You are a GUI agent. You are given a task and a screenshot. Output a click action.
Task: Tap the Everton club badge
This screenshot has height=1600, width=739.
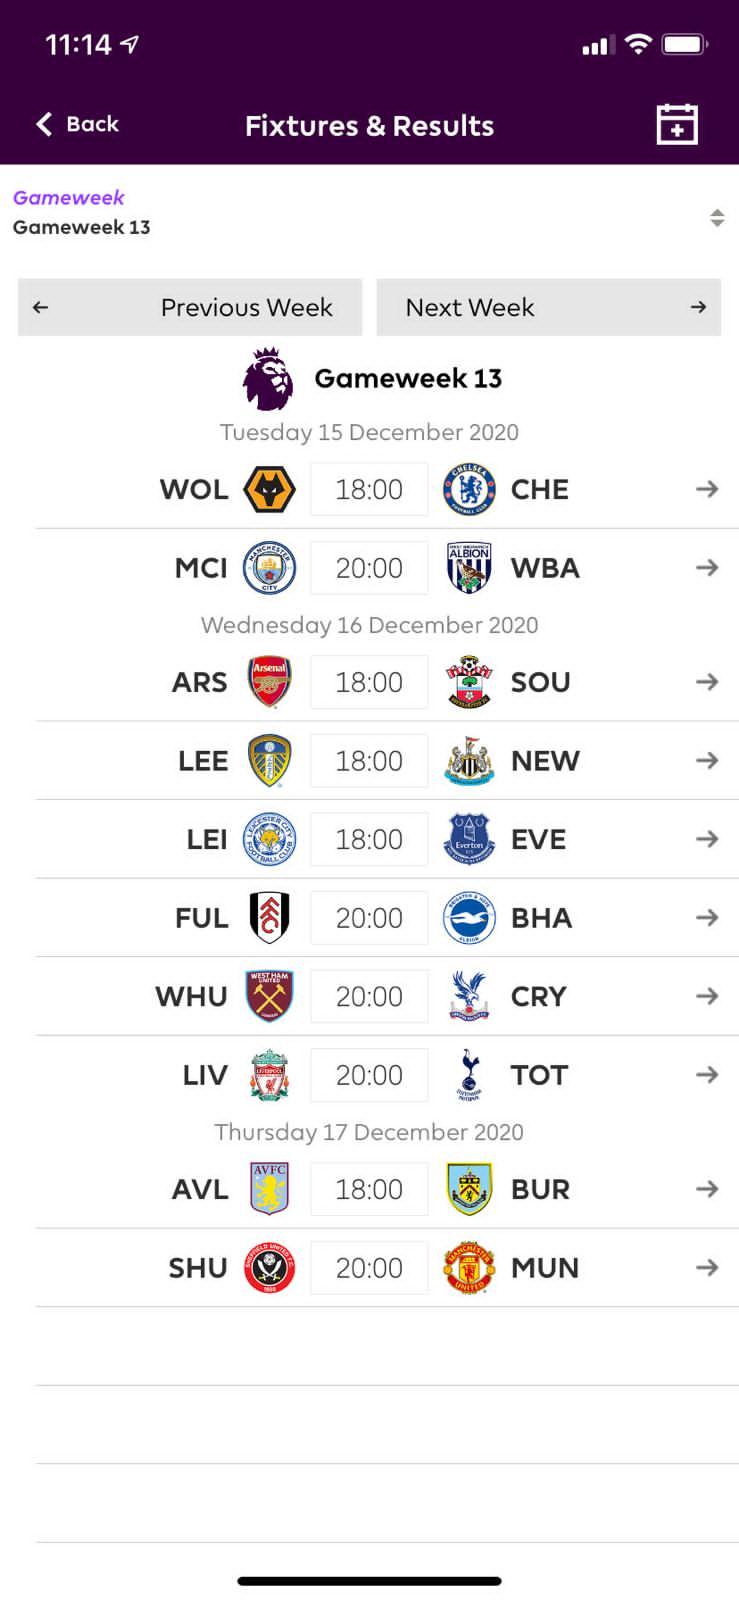click(469, 839)
